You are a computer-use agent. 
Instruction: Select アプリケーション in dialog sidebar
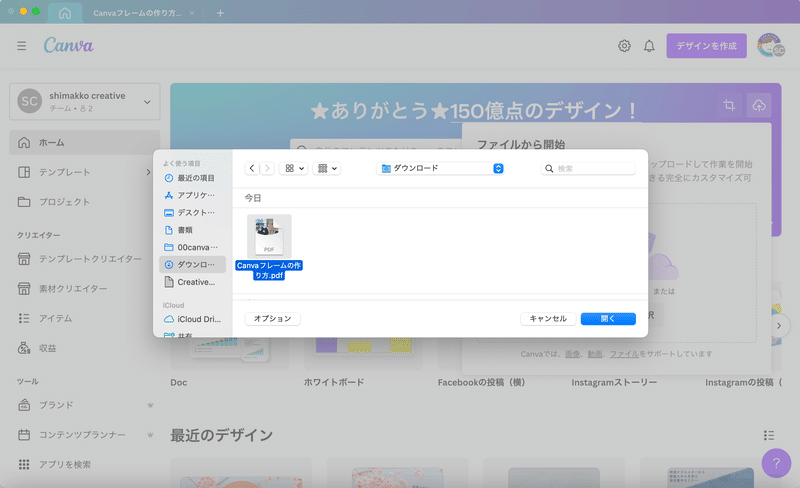coord(192,195)
